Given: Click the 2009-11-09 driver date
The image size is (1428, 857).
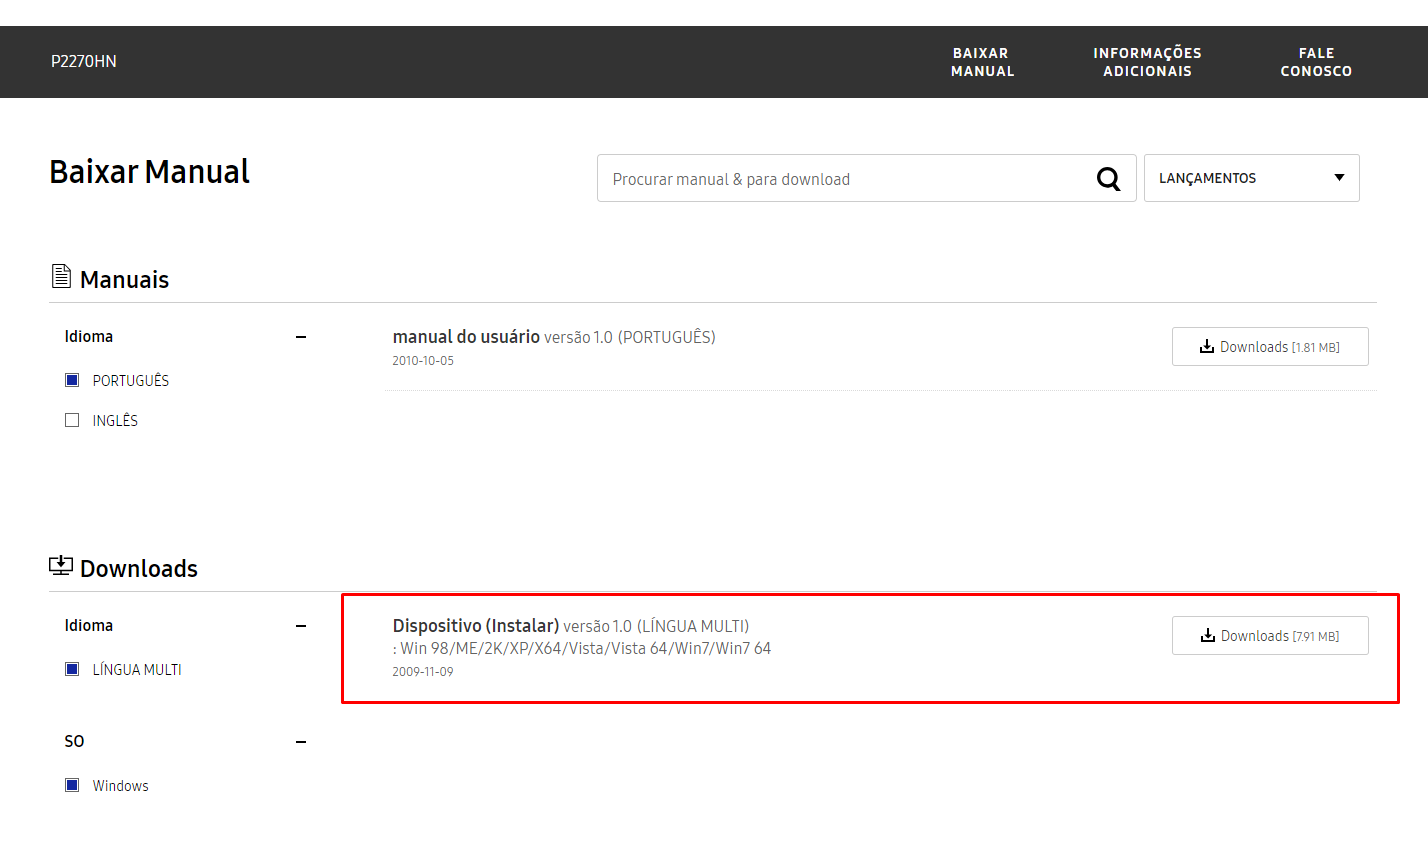Looking at the screenshot, I should tap(423, 672).
